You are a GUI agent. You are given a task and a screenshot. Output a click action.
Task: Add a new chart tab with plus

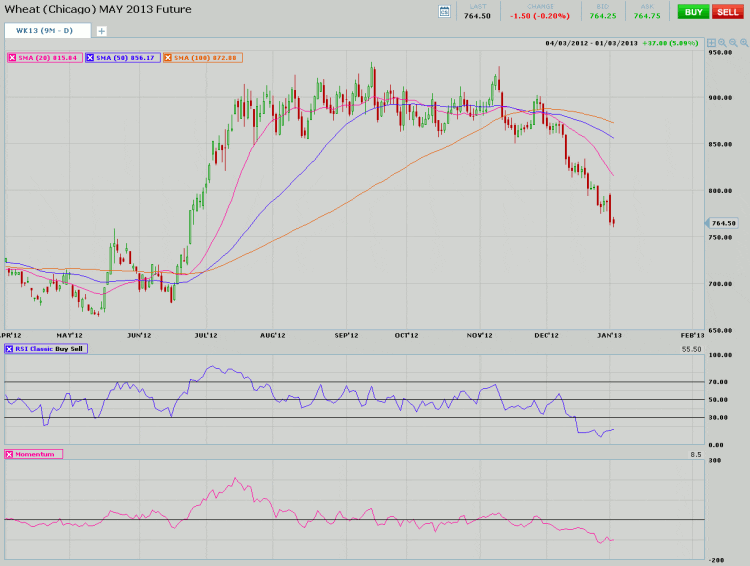(101, 31)
